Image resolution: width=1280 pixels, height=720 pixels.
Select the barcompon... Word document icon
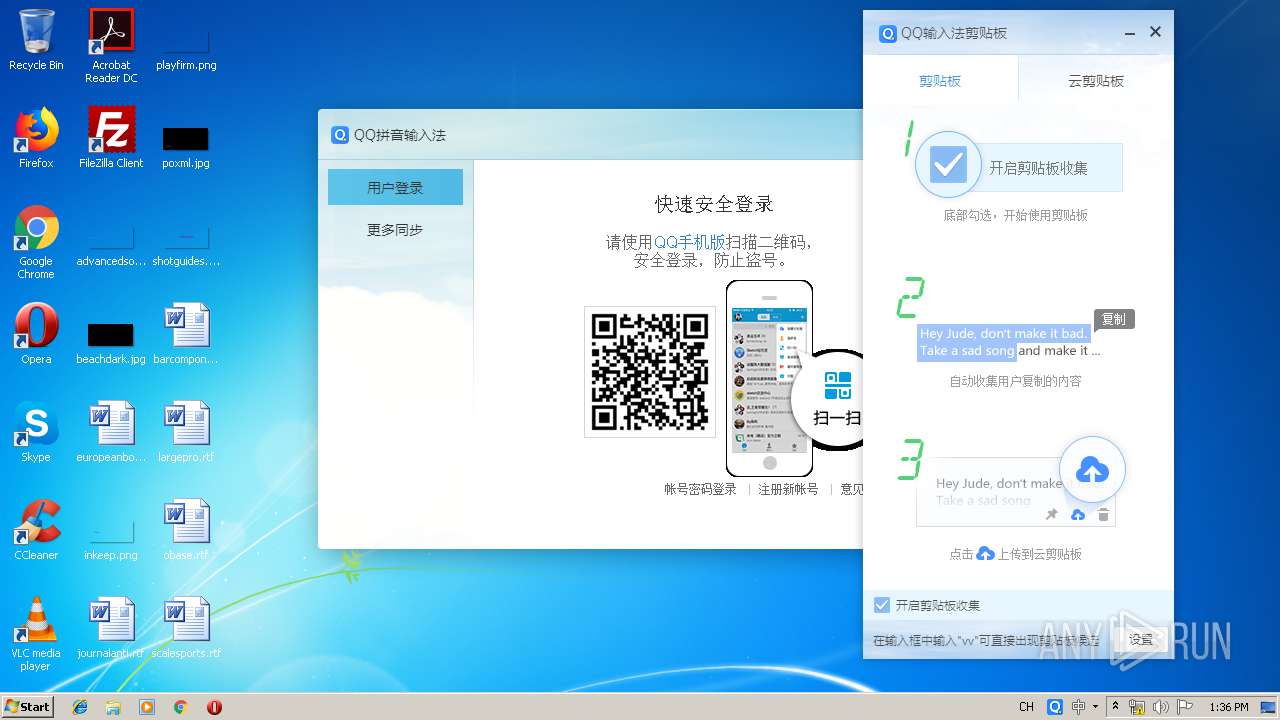pyautogui.click(x=186, y=334)
